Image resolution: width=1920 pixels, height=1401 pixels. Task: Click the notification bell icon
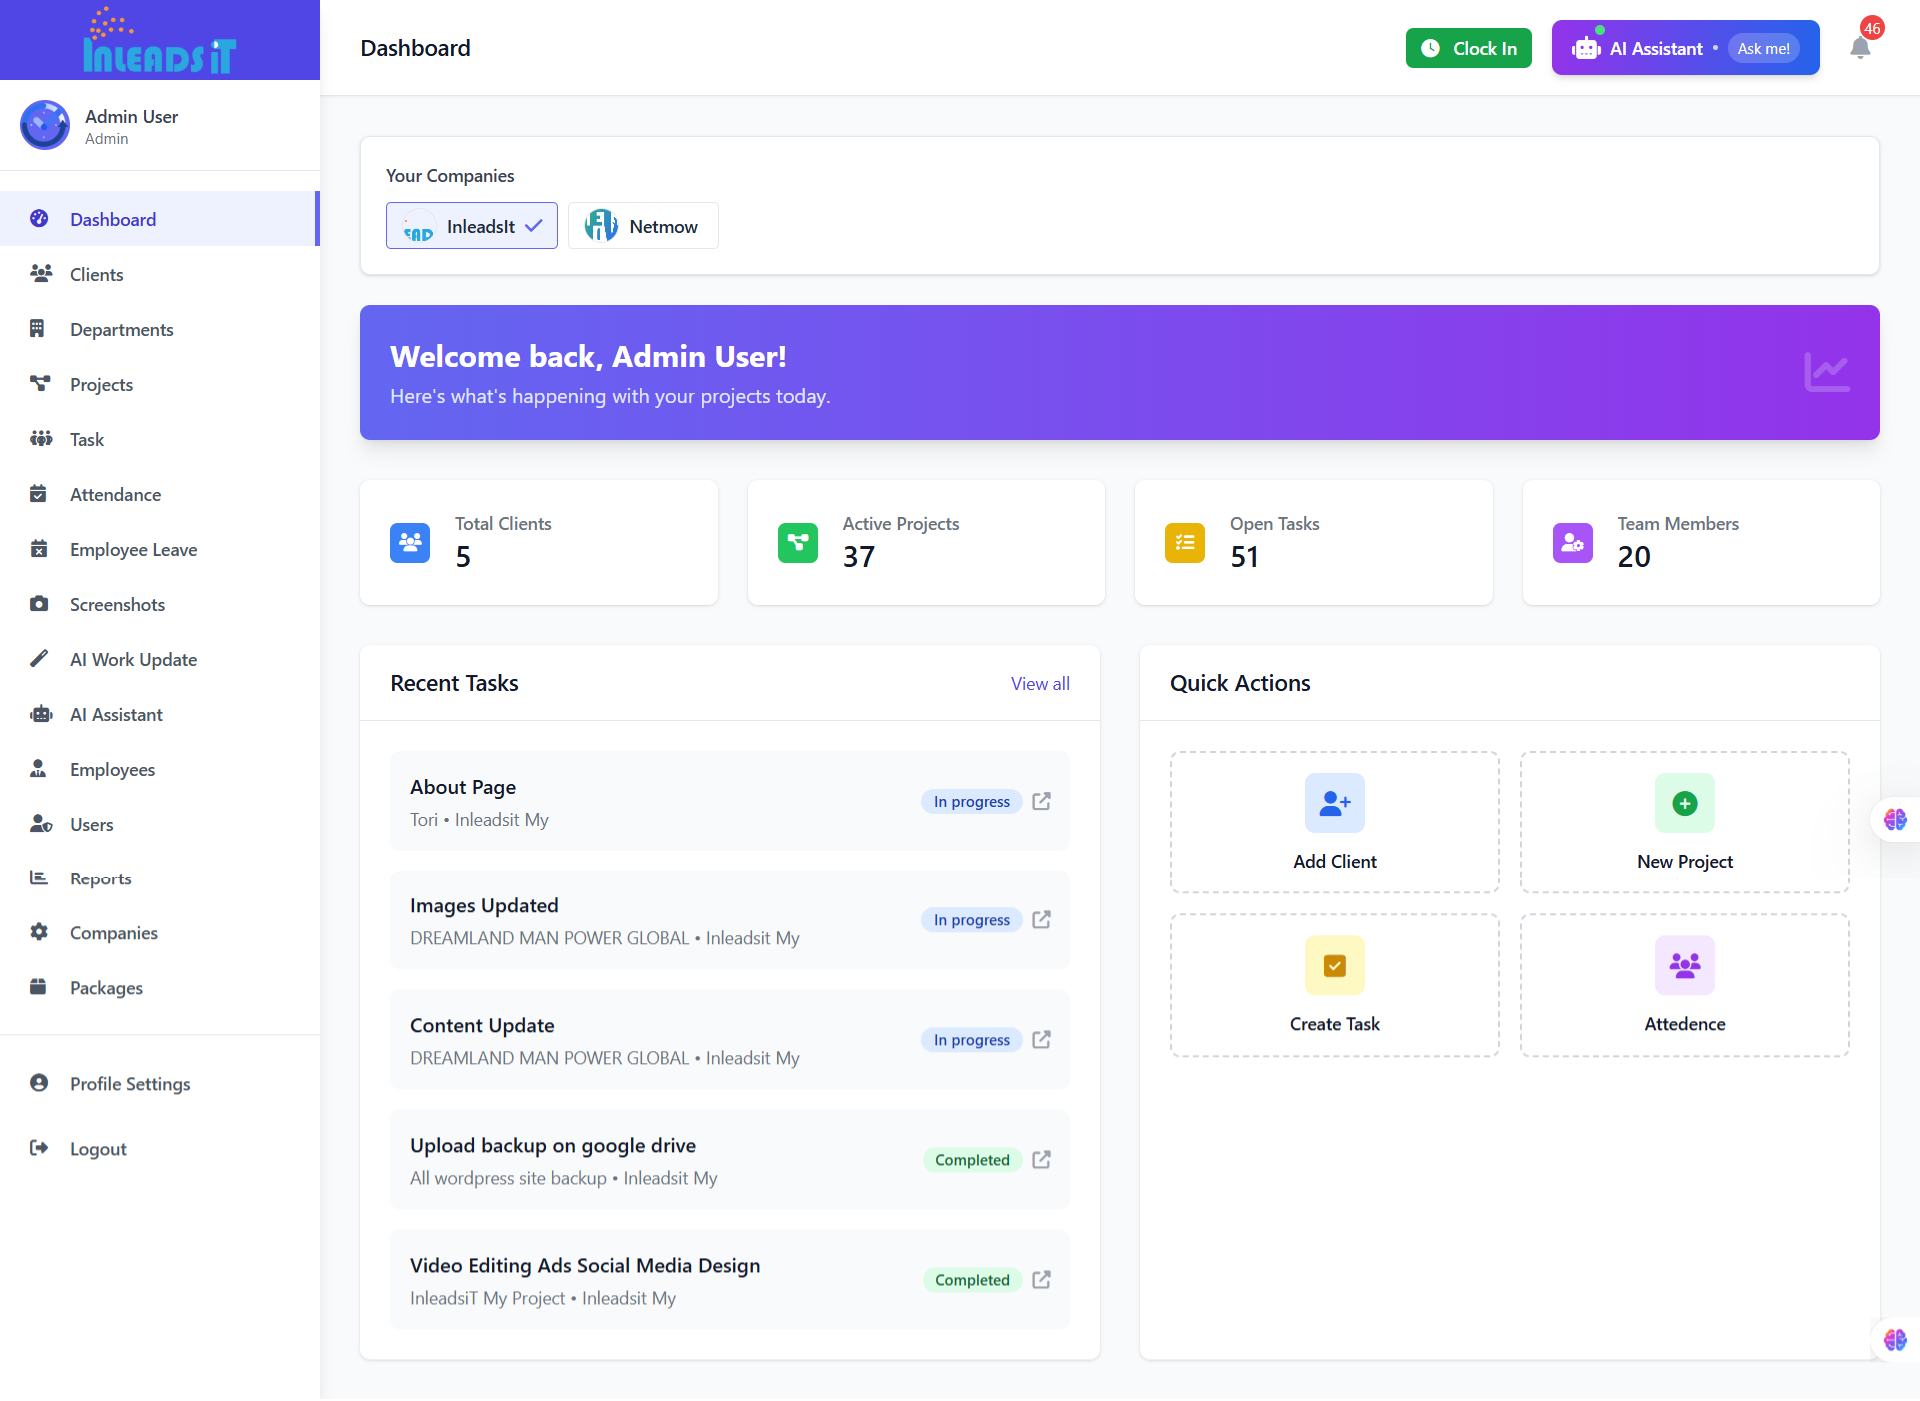pyautogui.click(x=1860, y=48)
